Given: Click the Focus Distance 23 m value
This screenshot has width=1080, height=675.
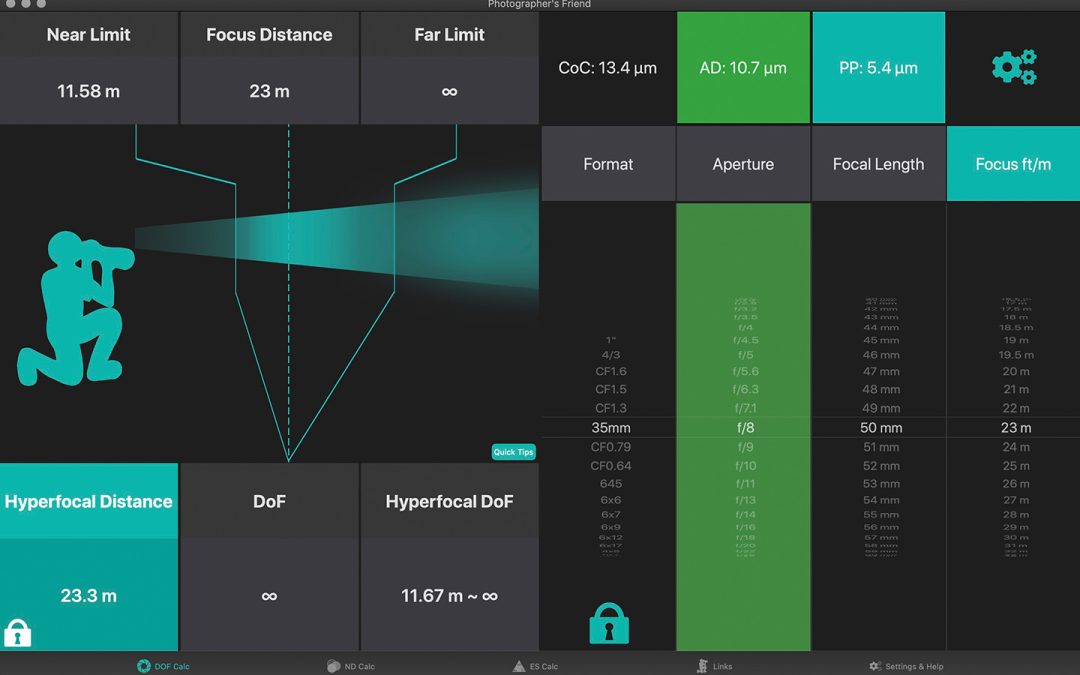Looking at the screenshot, I should point(269,91).
